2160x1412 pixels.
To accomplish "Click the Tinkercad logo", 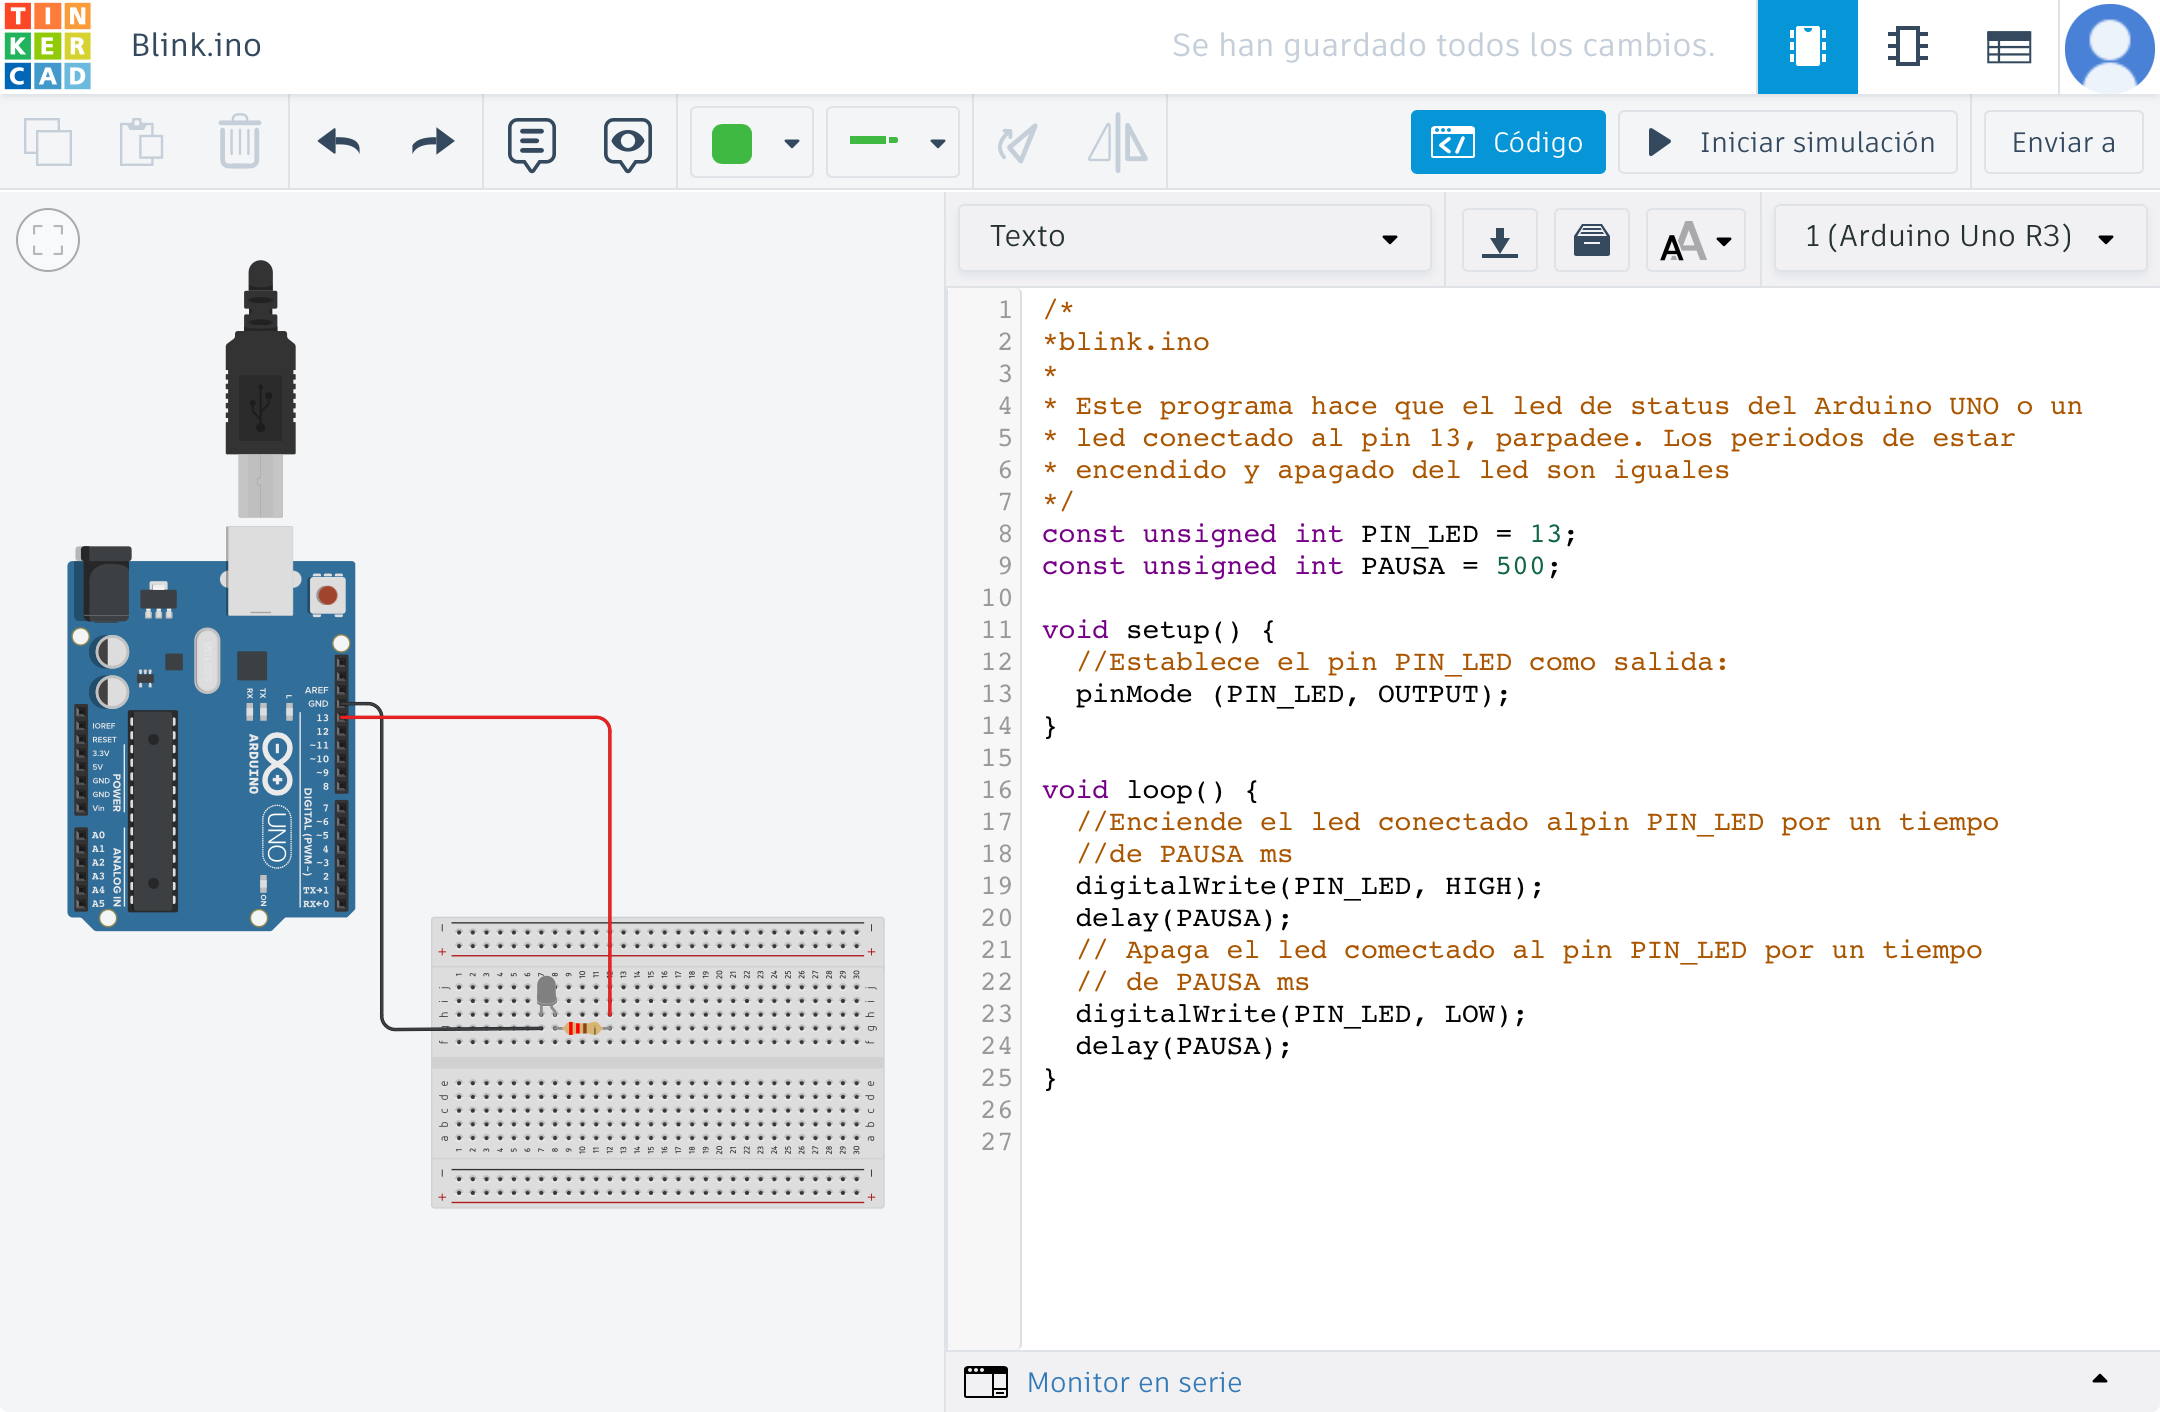I will click(x=47, y=46).
